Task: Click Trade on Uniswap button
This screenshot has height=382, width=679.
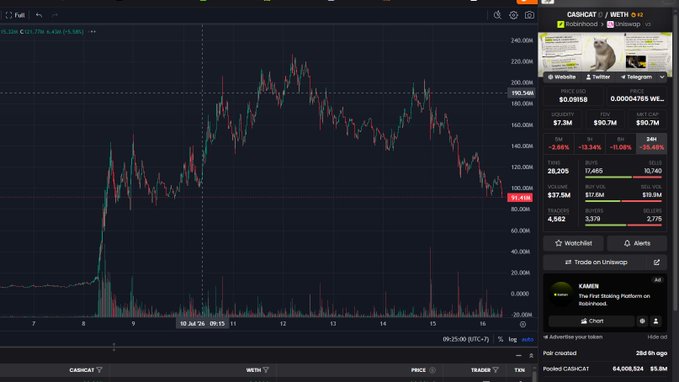Action: [596, 262]
